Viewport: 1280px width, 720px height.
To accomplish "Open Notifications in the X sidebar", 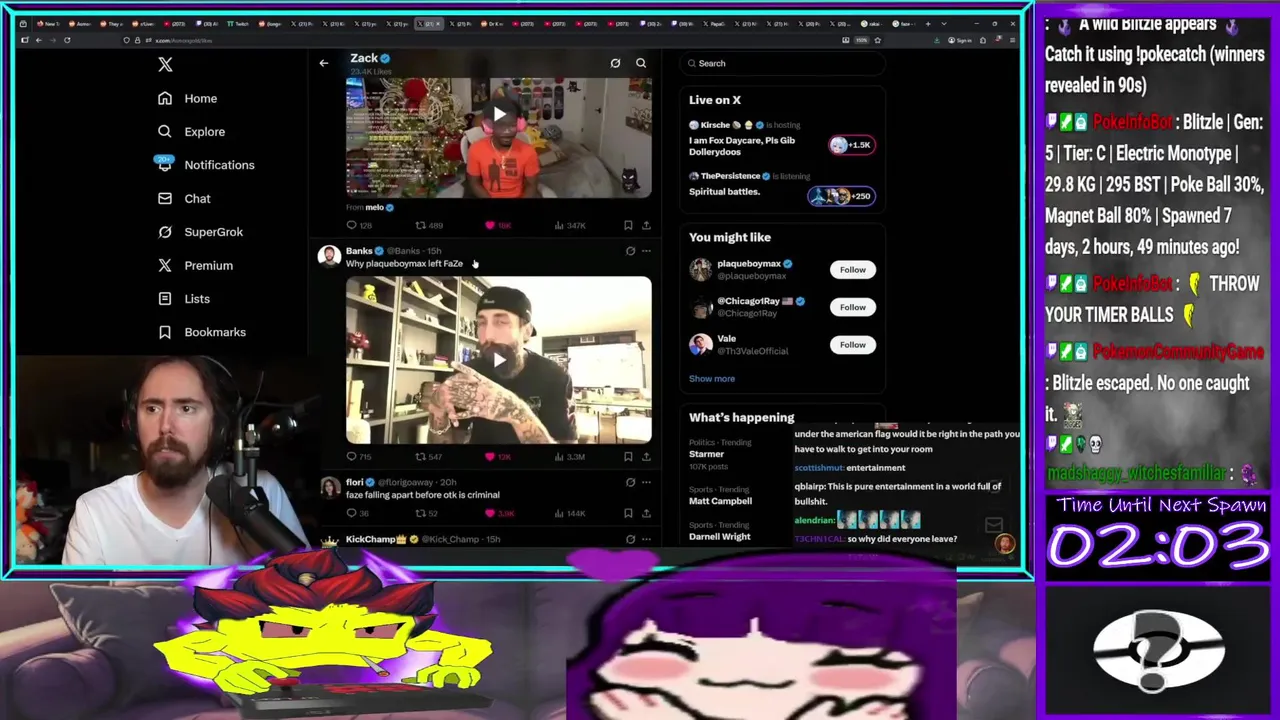I will tap(205, 165).
